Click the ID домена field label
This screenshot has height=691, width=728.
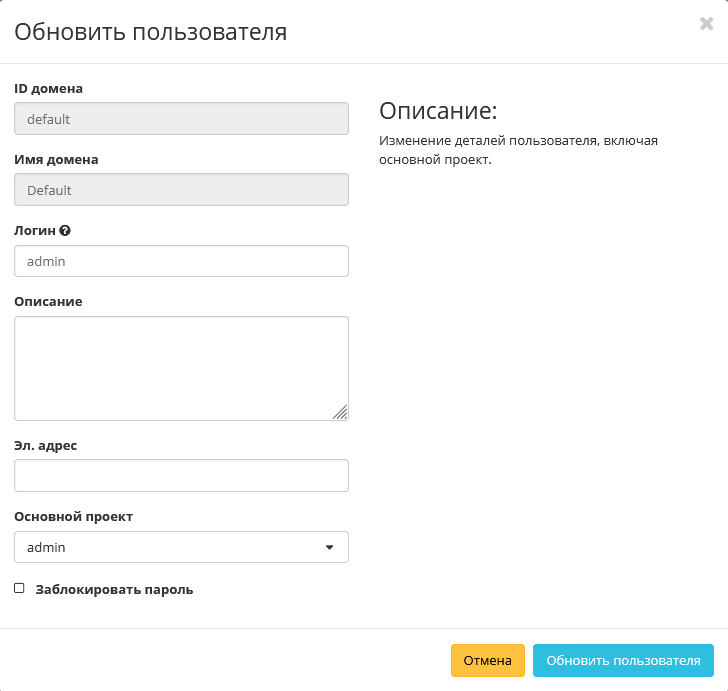point(49,88)
